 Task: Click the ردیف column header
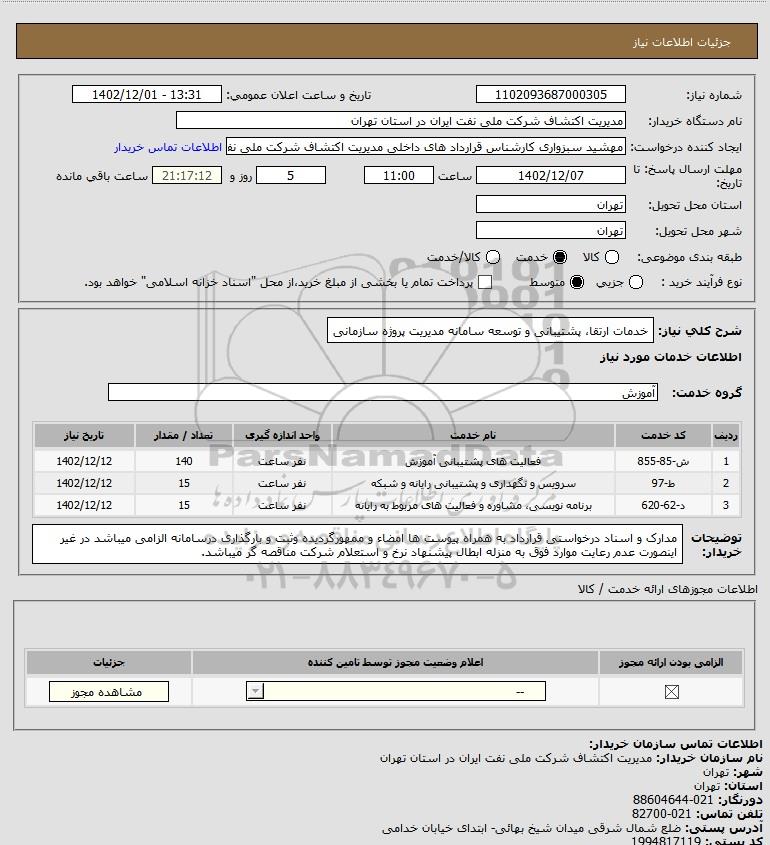click(x=725, y=435)
